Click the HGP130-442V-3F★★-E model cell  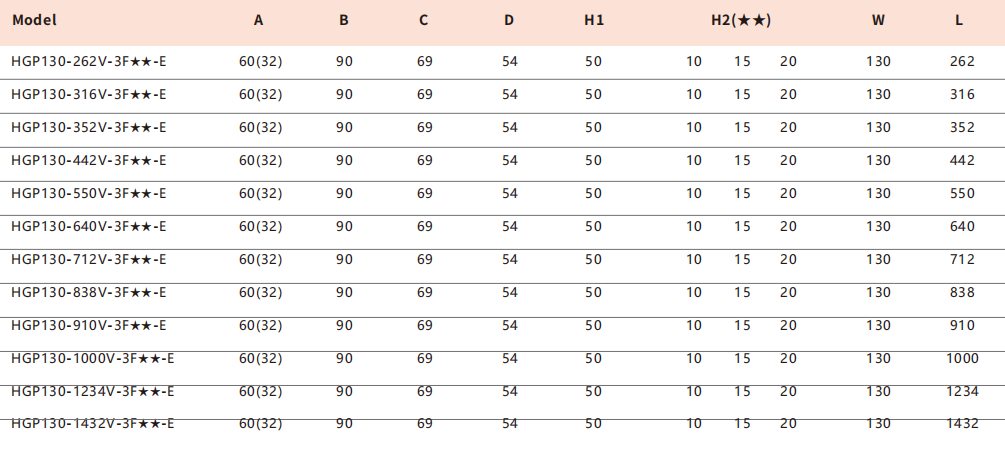click(x=89, y=161)
